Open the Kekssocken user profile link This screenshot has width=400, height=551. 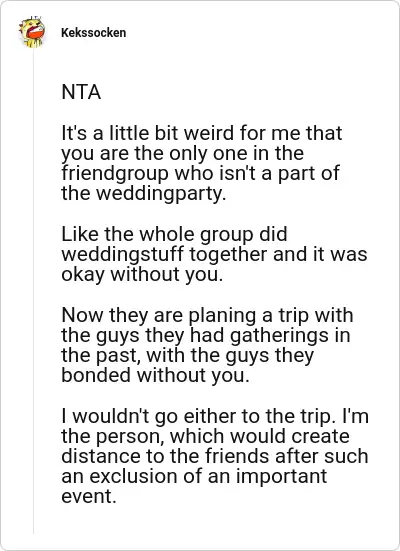click(93, 33)
